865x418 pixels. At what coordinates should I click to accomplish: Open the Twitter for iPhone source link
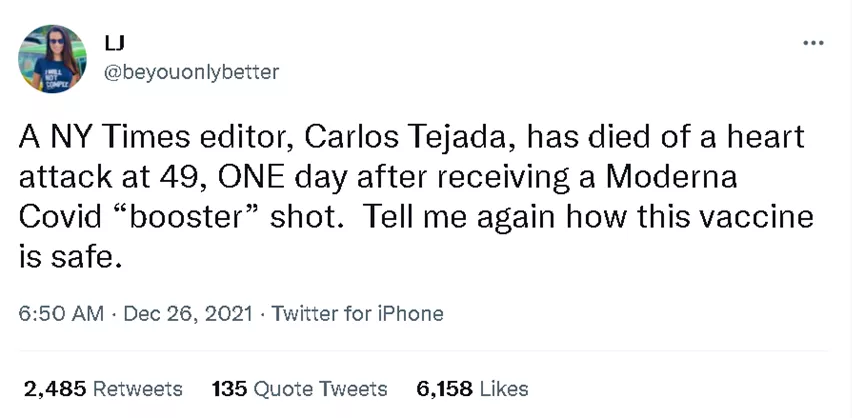coord(359,313)
